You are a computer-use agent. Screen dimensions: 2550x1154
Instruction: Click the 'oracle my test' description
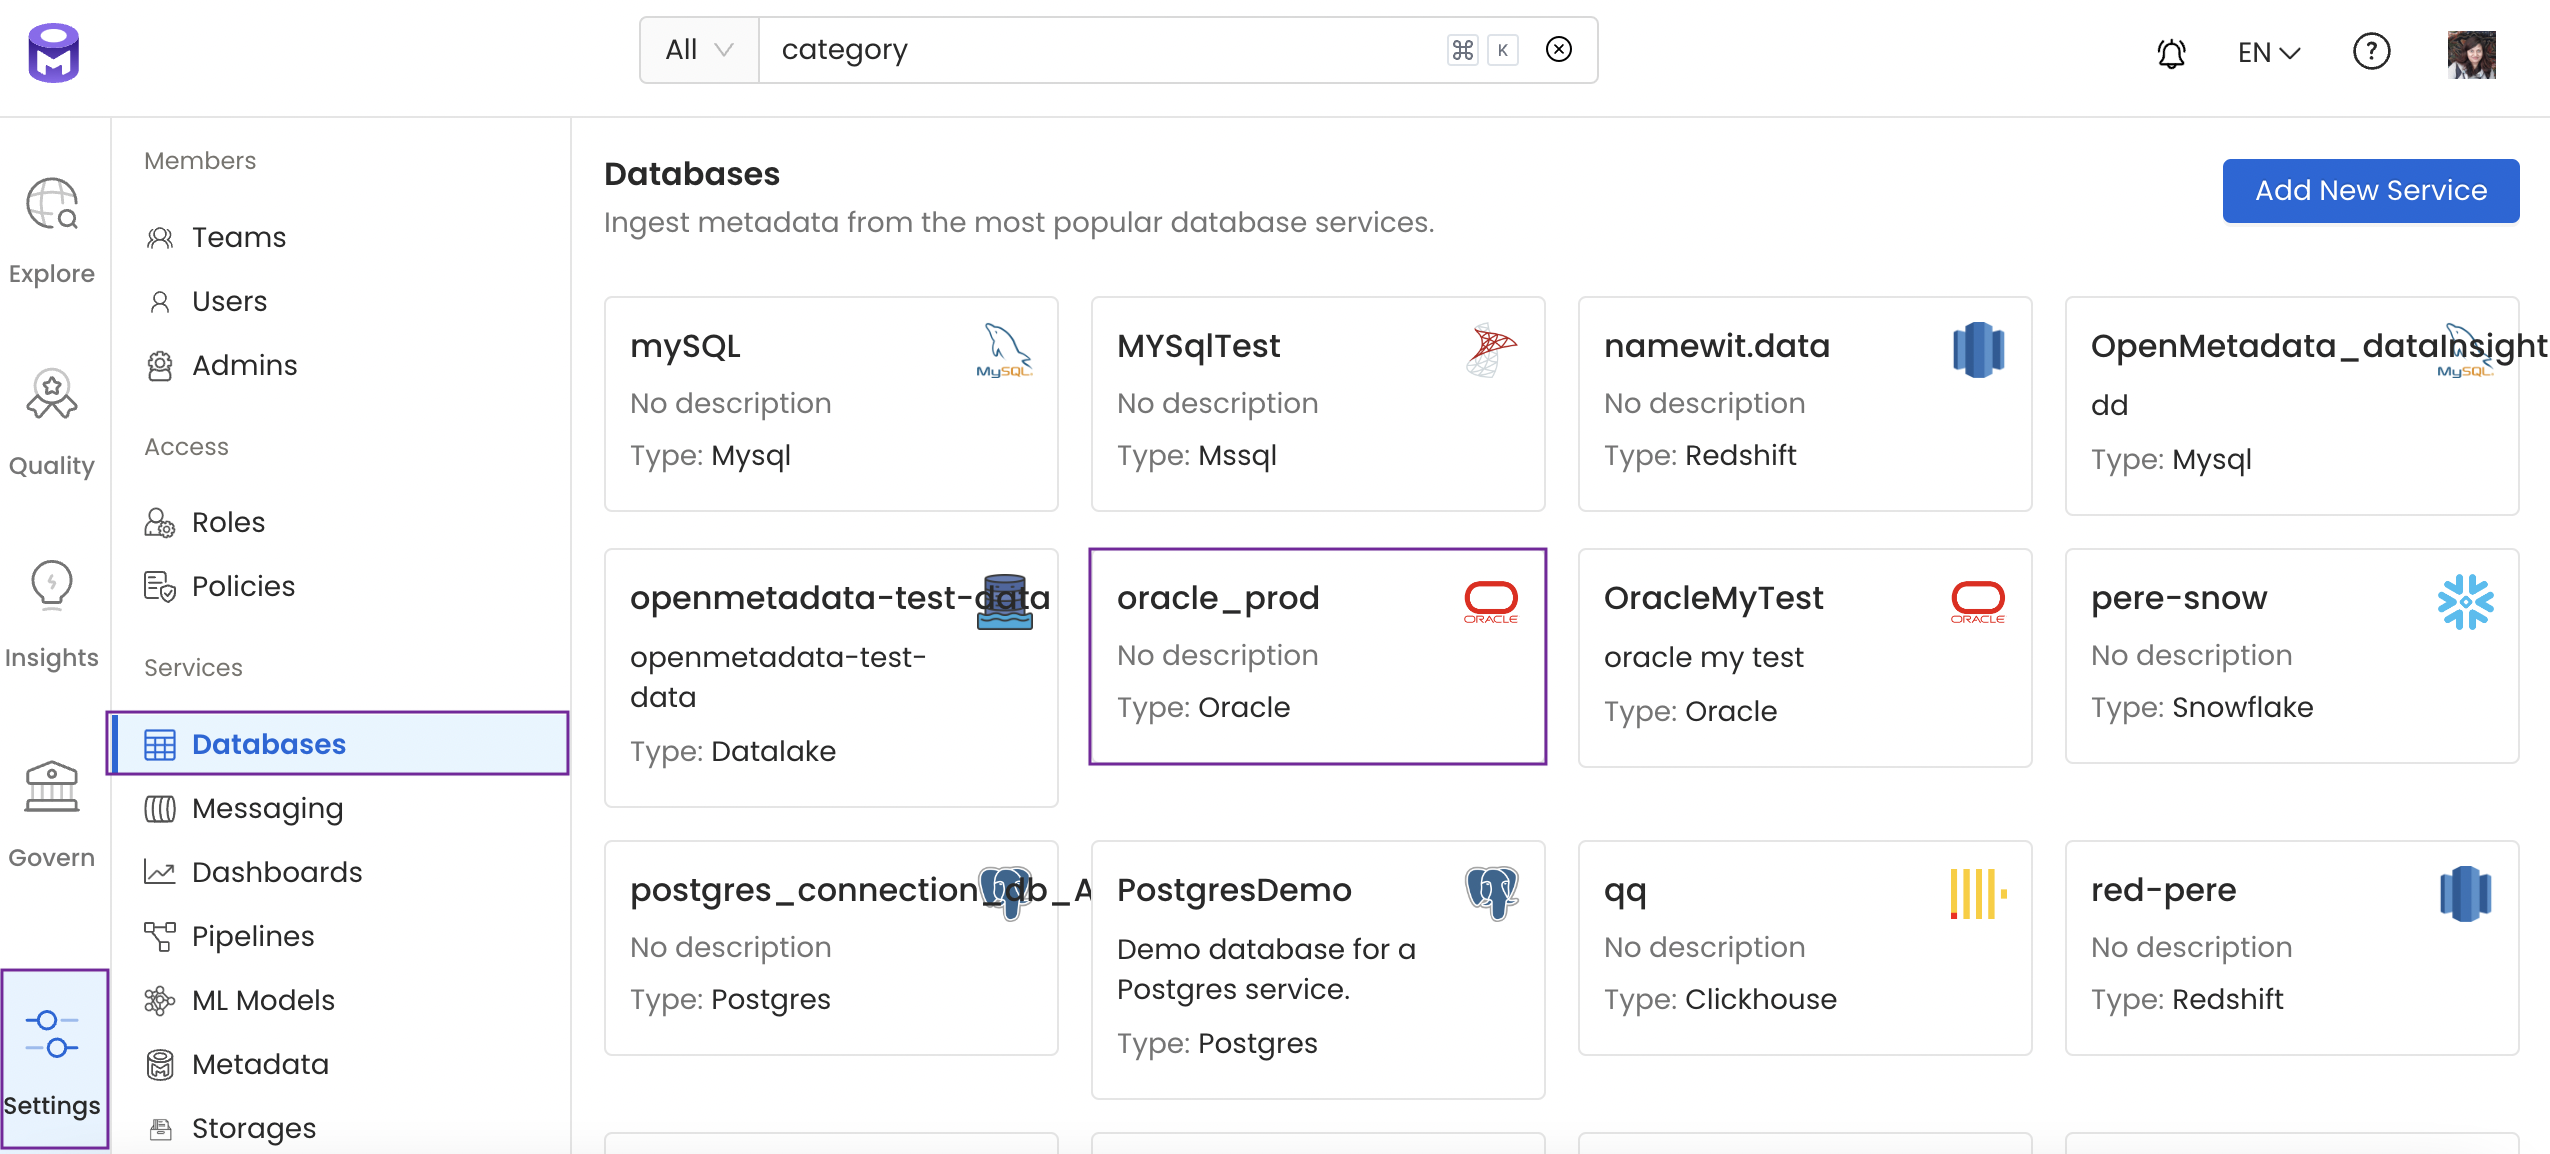point(1704,657)
